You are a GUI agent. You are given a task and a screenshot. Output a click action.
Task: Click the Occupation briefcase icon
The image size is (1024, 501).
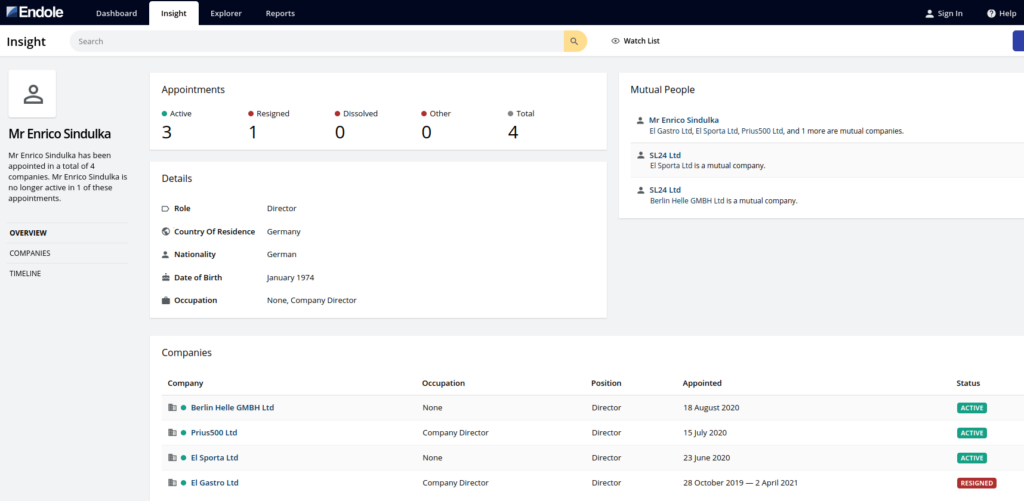165,300
